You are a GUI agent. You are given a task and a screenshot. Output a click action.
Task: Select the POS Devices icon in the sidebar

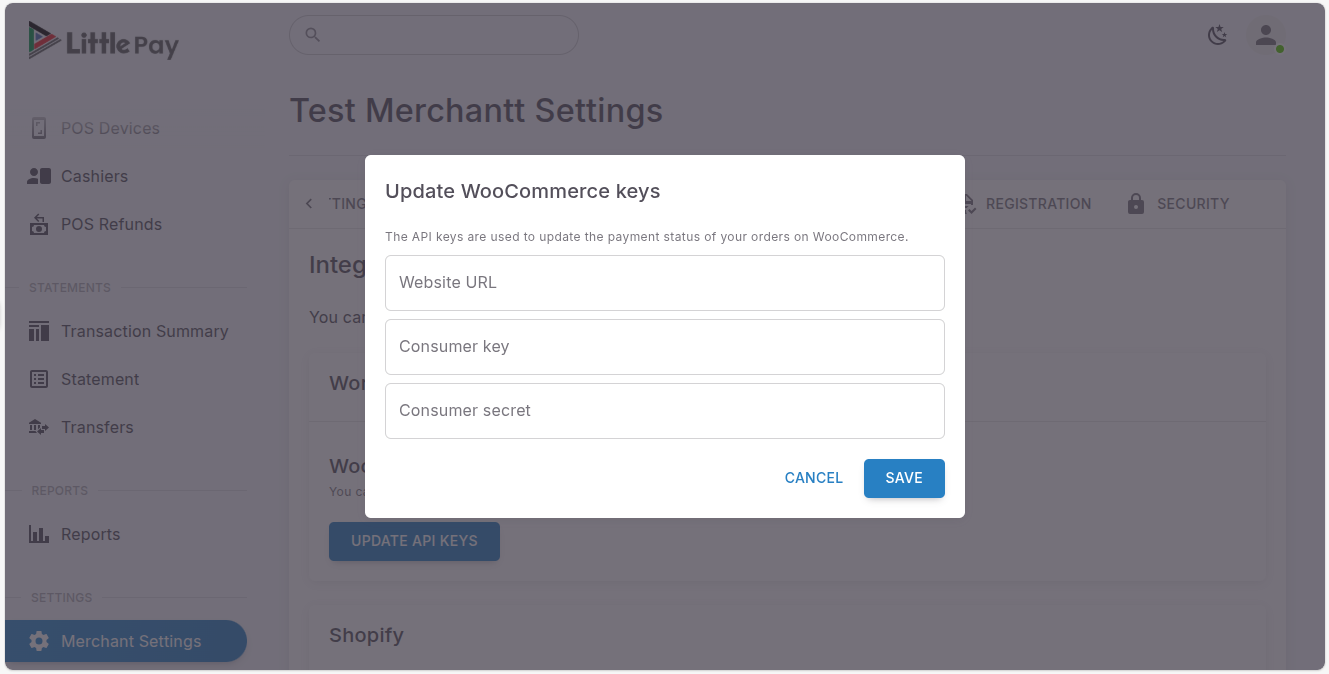38,128
